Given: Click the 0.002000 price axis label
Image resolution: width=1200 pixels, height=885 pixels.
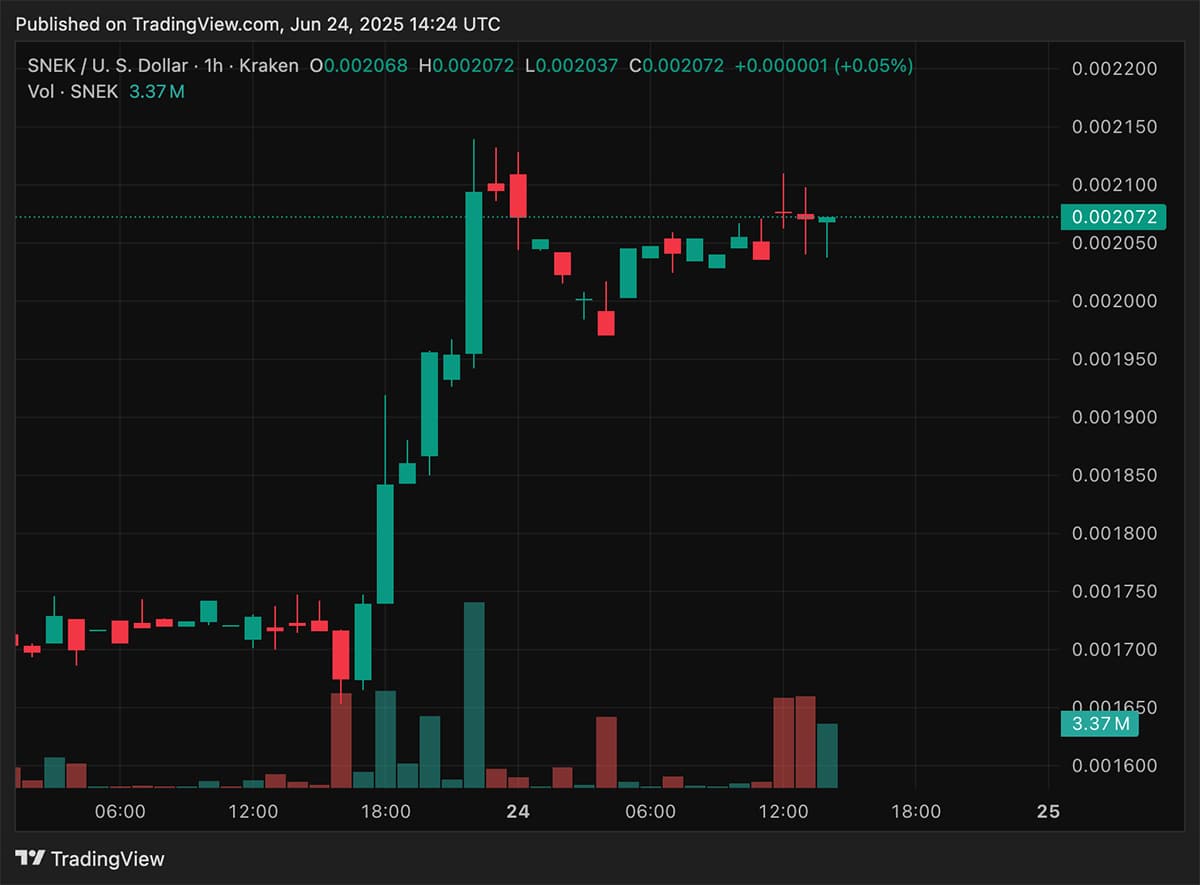Looking at the screenshot, I should coord(1114,301).
